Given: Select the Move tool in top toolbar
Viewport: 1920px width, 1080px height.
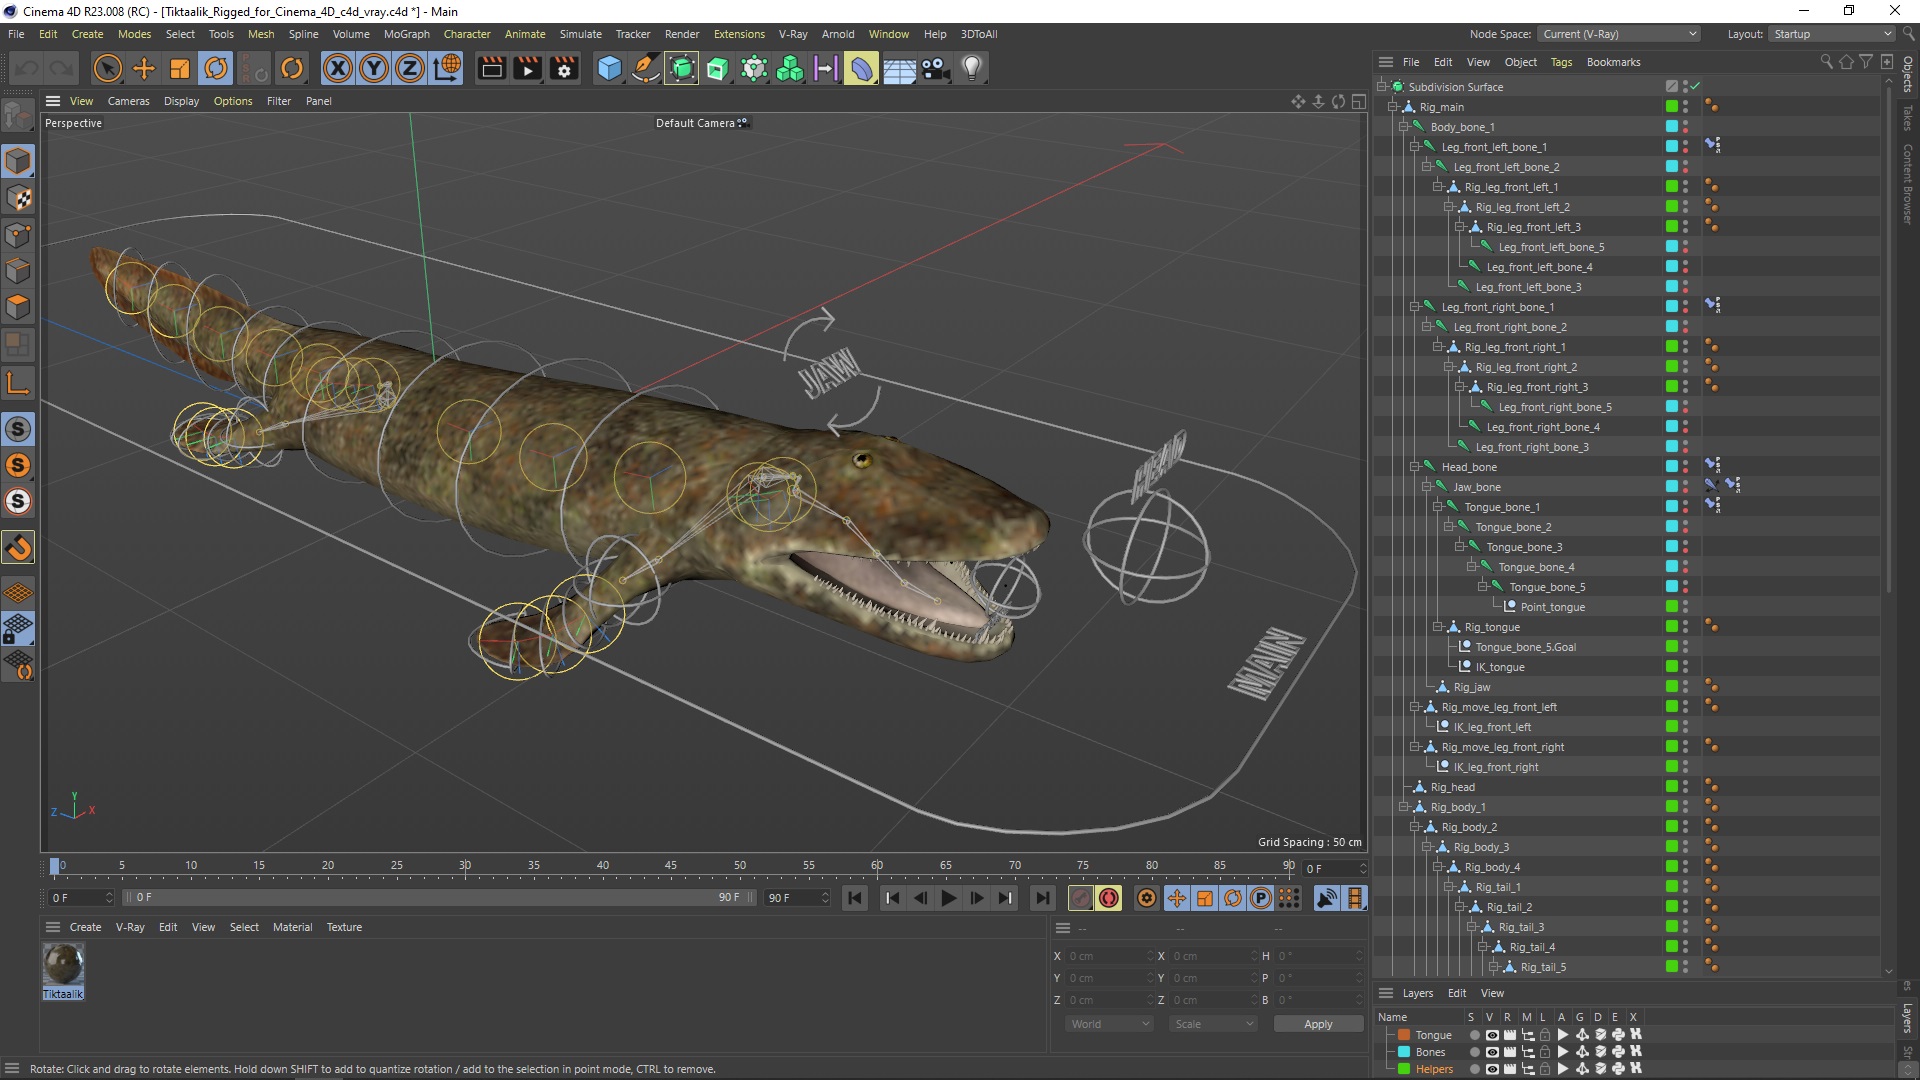Looking at the screenshot, I should (x=144, y=68).
